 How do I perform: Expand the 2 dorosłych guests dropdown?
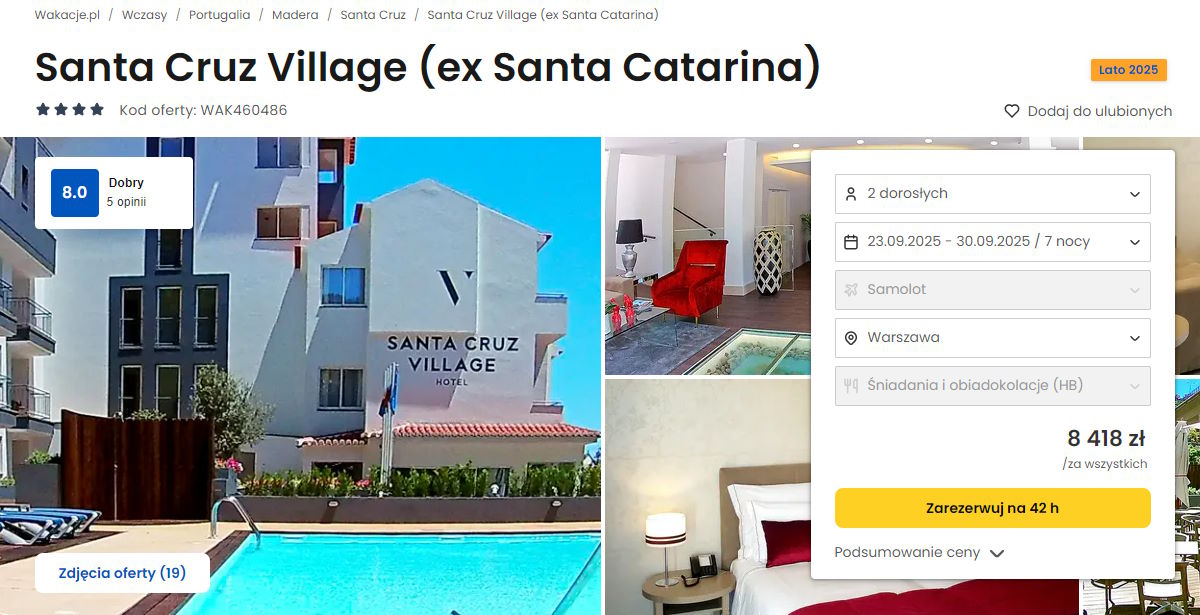pyautogui.click(x=993, y=194)
